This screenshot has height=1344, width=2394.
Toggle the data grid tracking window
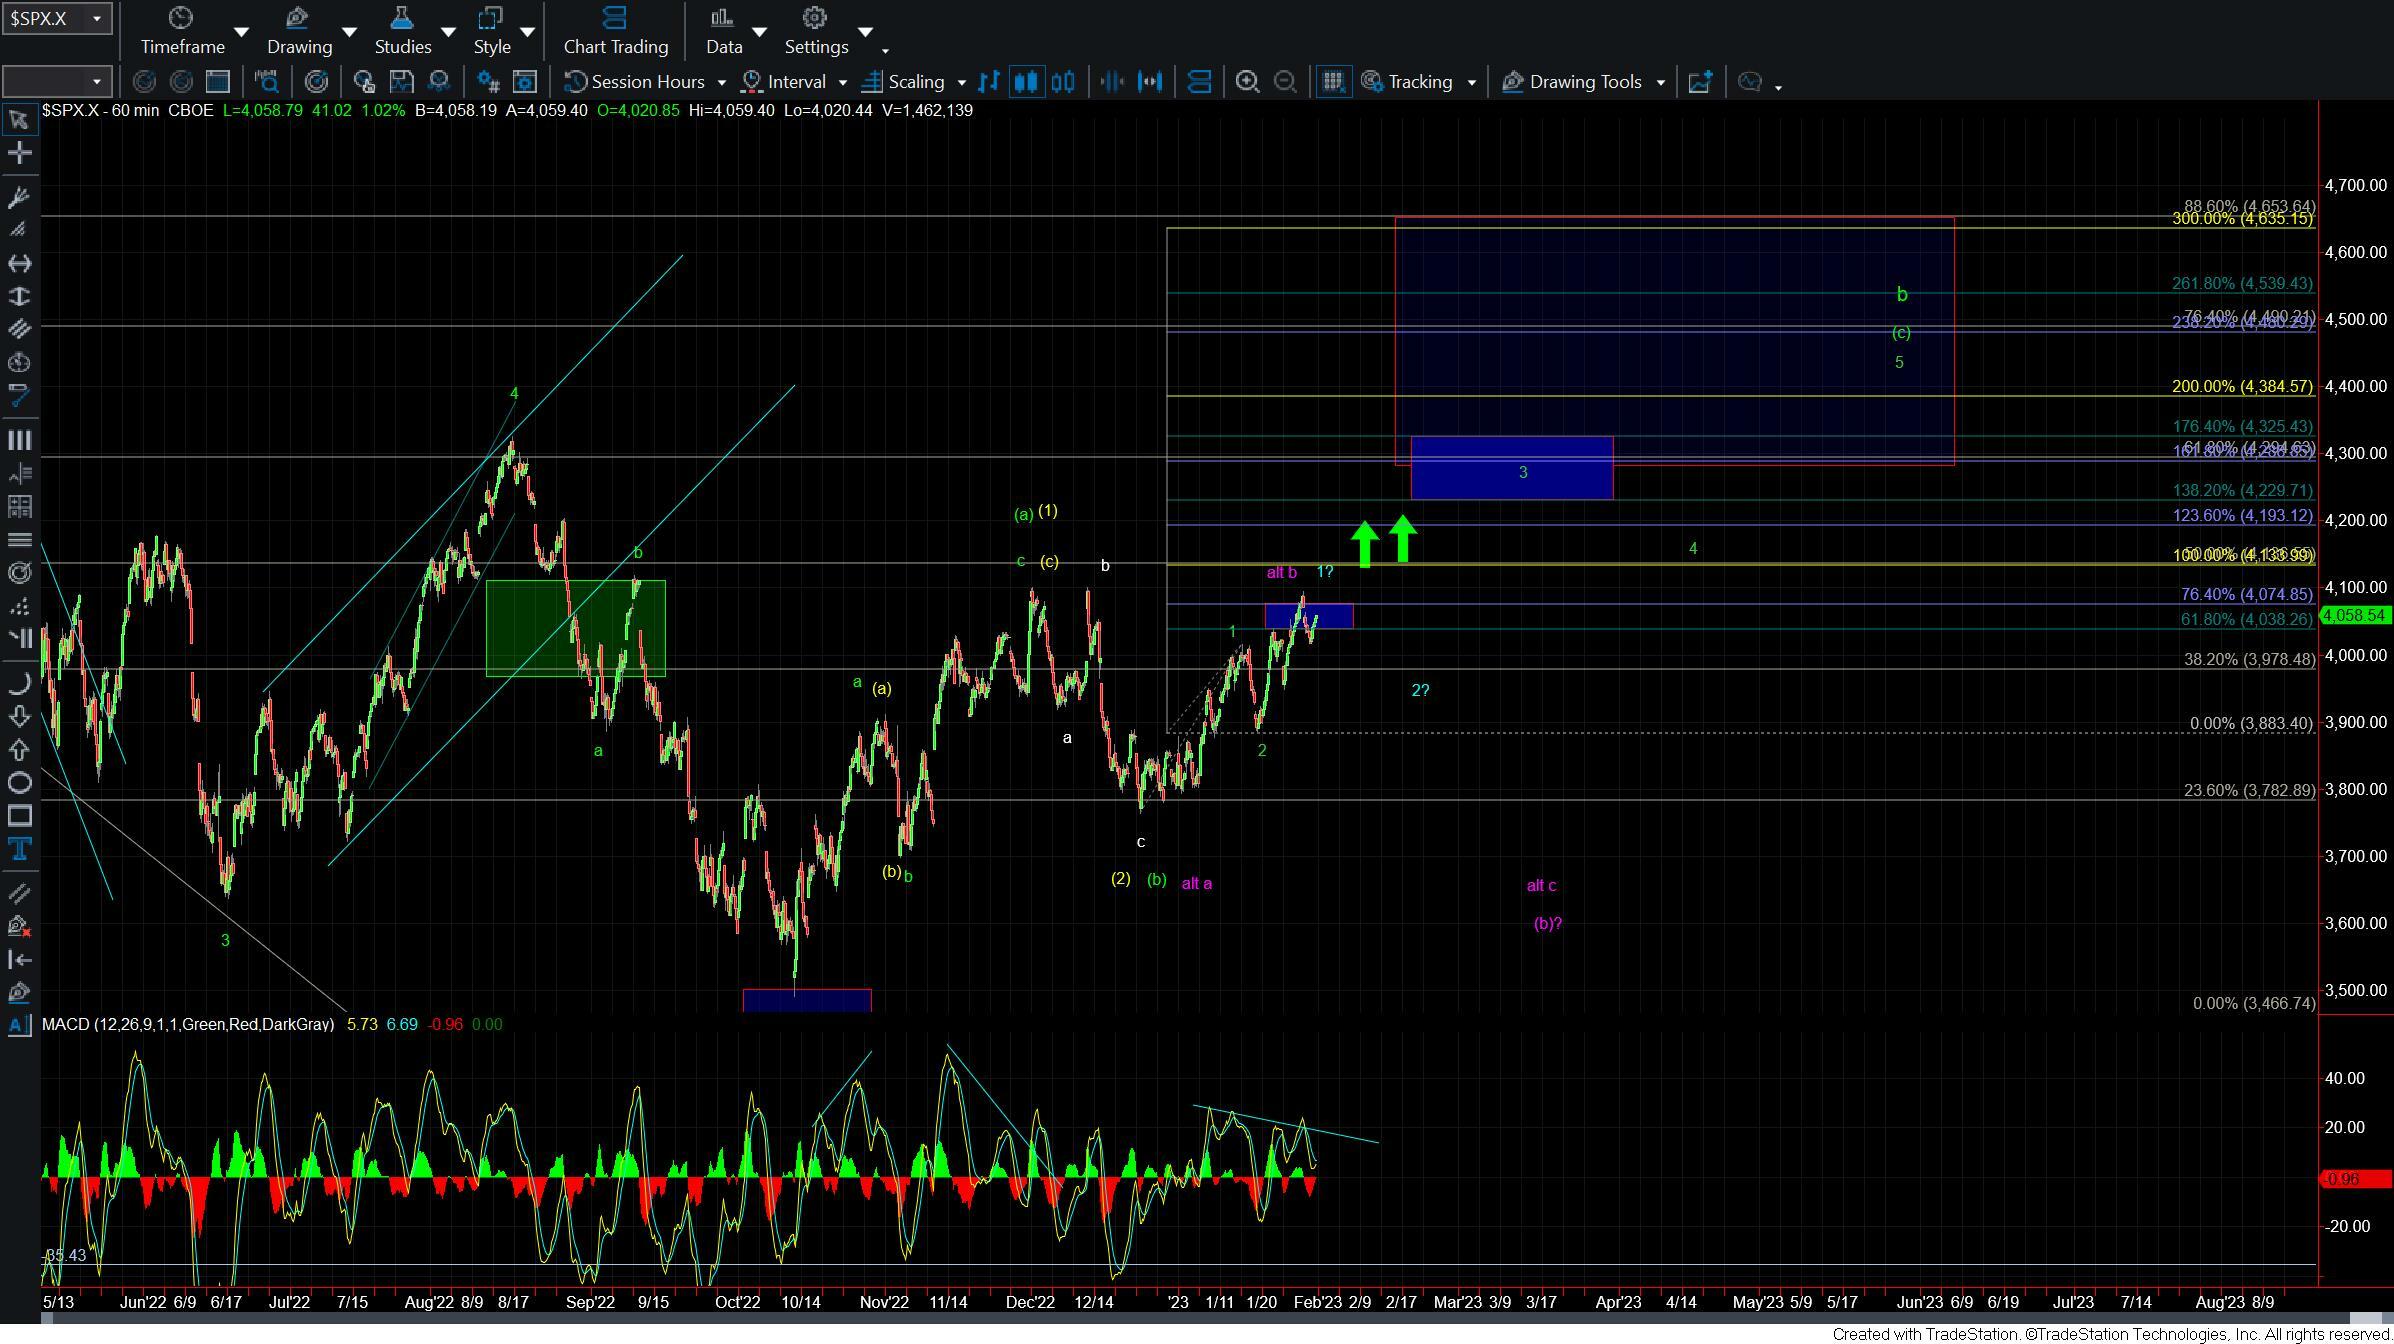(1333, 82)
